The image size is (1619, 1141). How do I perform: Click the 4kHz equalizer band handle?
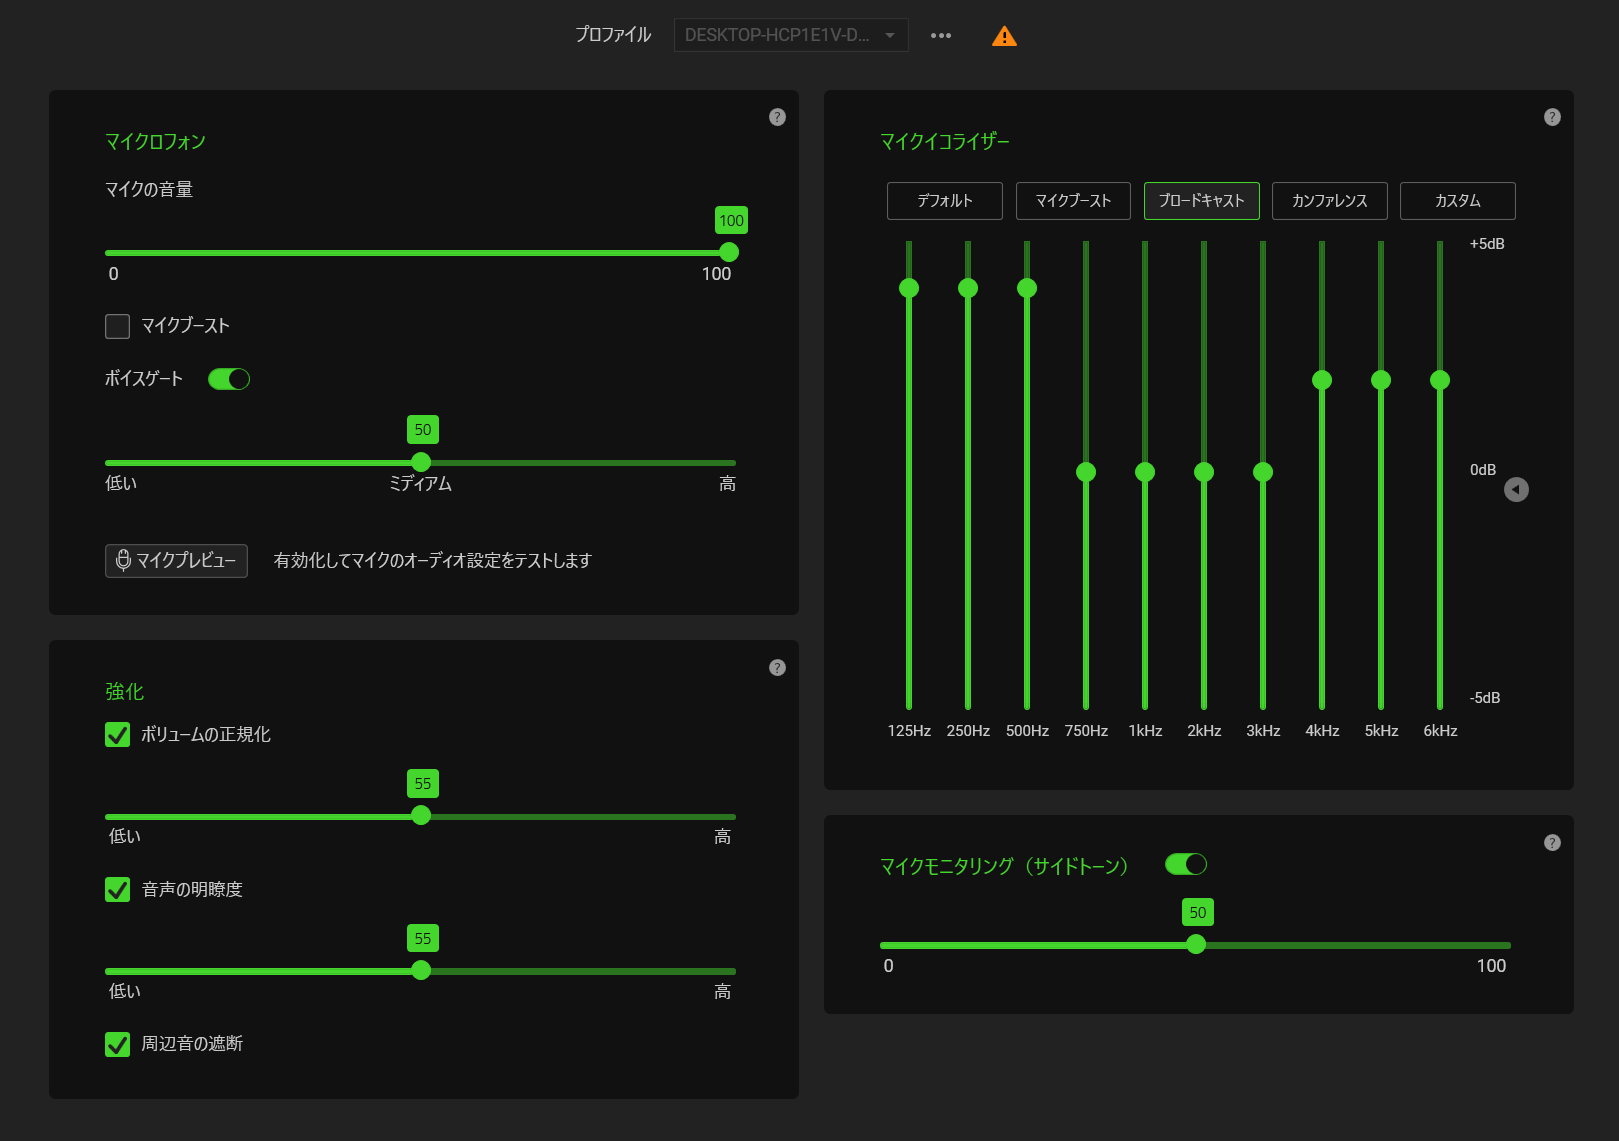pyautogui.click(x=1322, y=380)
